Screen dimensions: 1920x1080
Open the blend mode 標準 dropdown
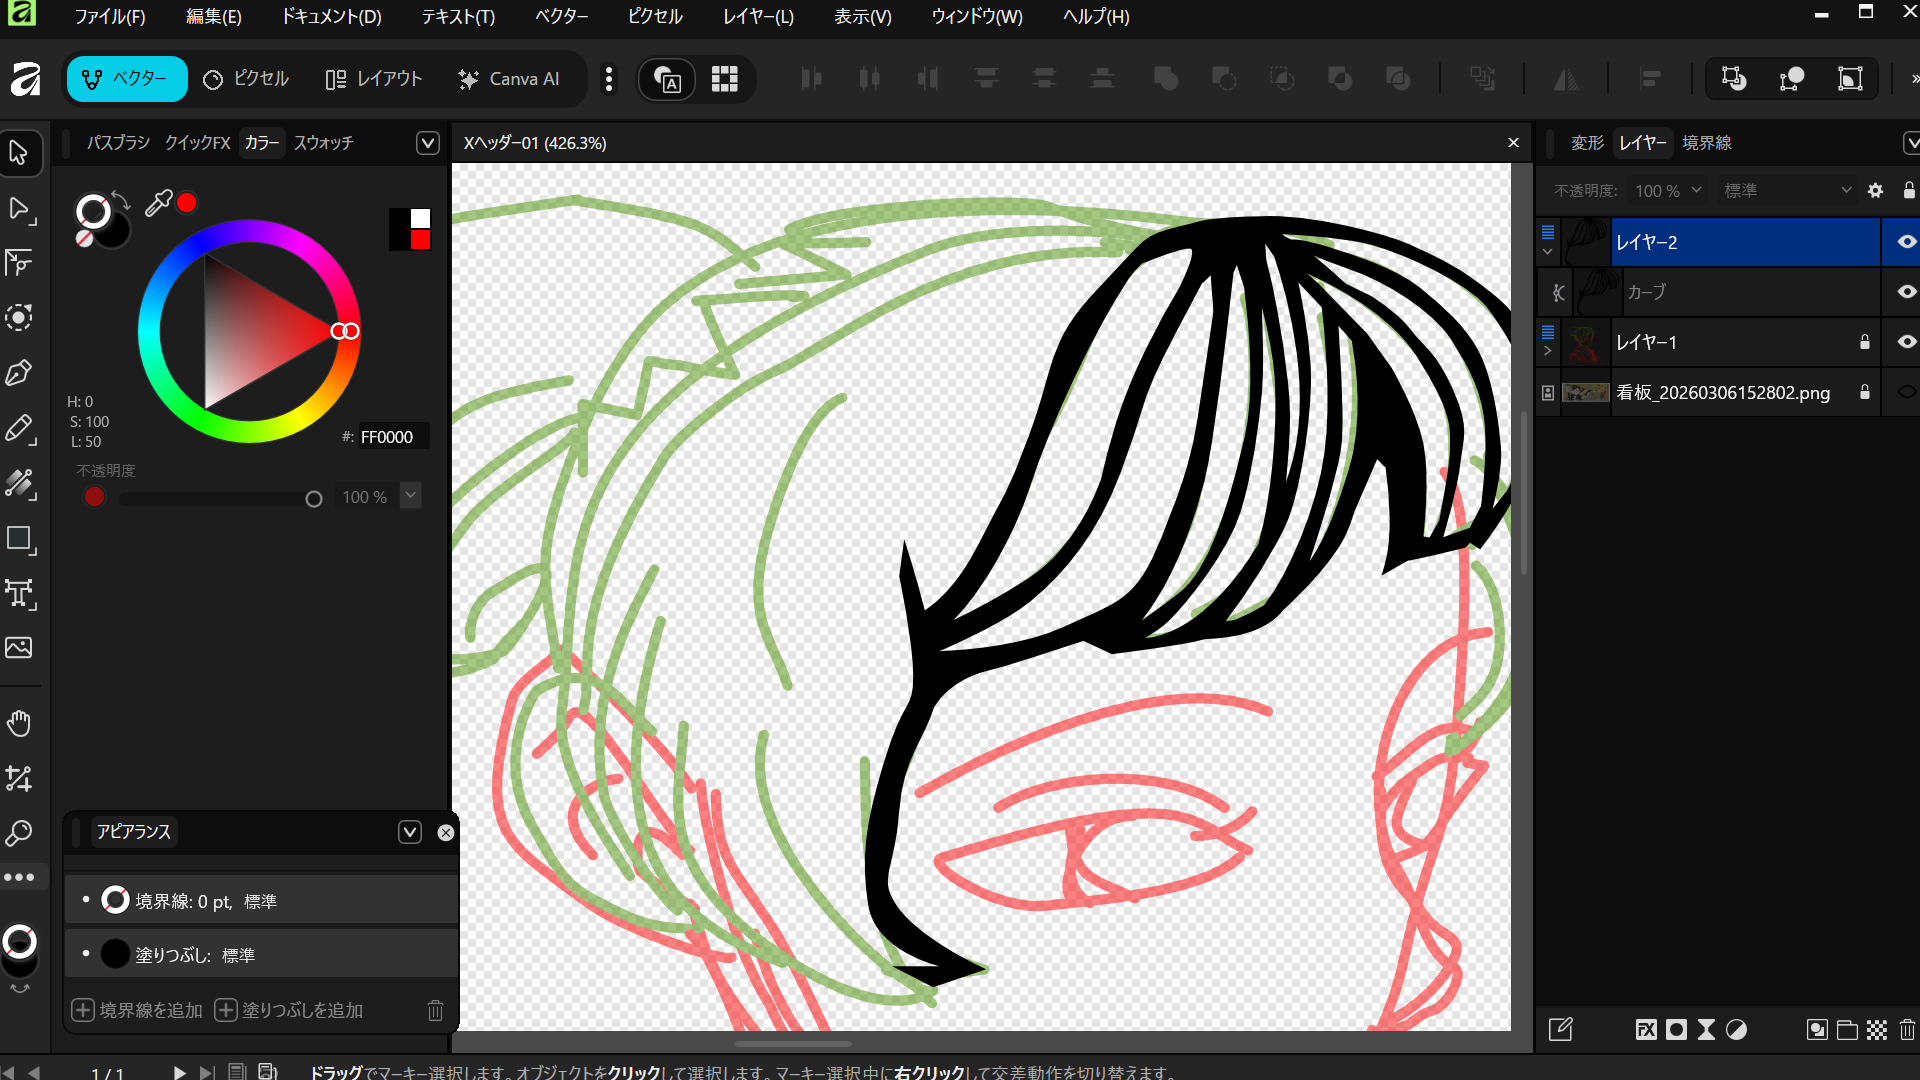click(1787, 190)
